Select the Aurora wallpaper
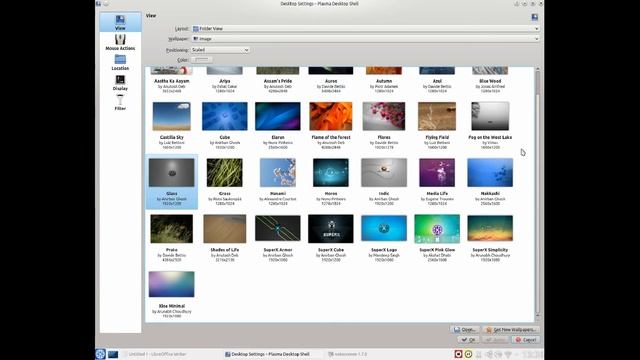This screenshot has width=640, height=360. [331, 80]
